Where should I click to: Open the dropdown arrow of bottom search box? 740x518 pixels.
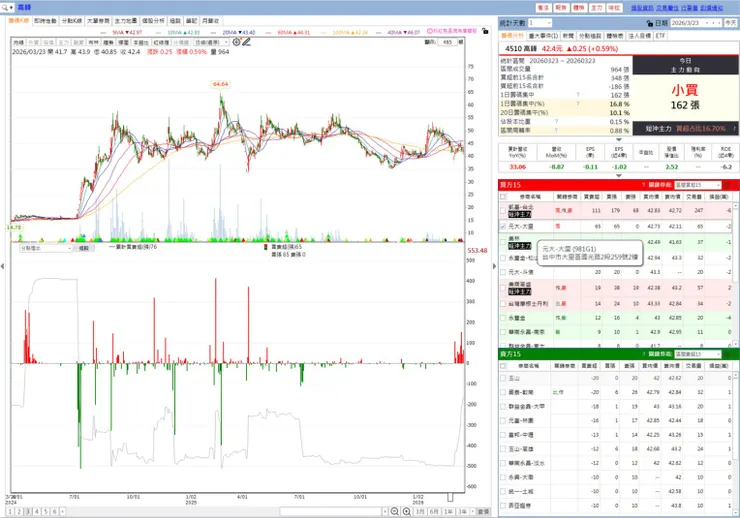click(385, 511)
